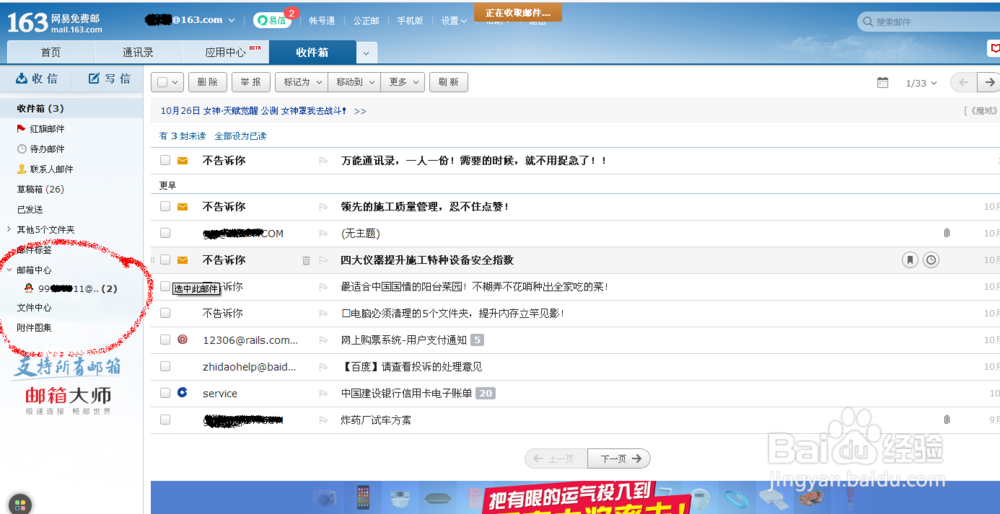Click the 搜索邮件 search field
Screen dimensions: 1000x514
tap(929, 22)
